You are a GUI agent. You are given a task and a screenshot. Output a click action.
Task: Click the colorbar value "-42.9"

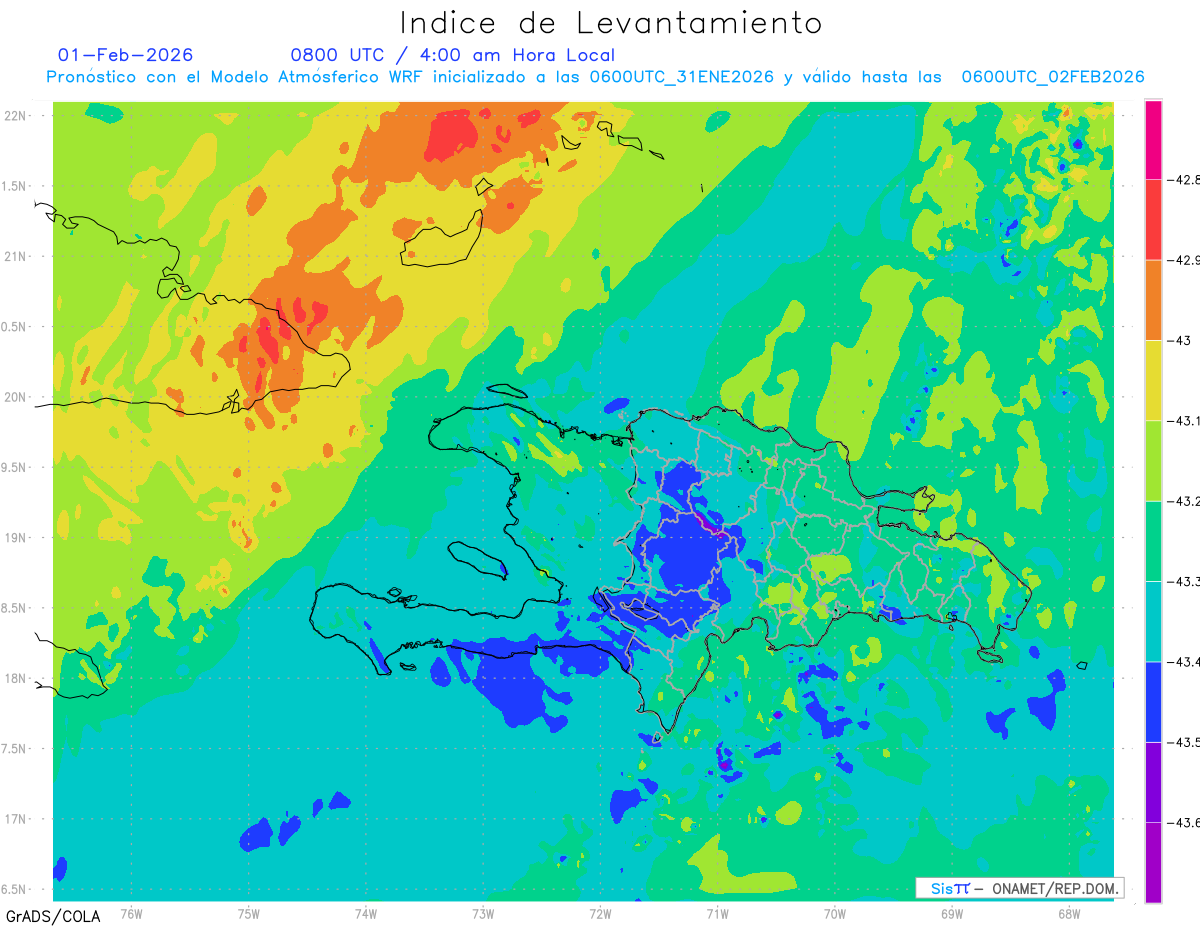click(1184, 260)
